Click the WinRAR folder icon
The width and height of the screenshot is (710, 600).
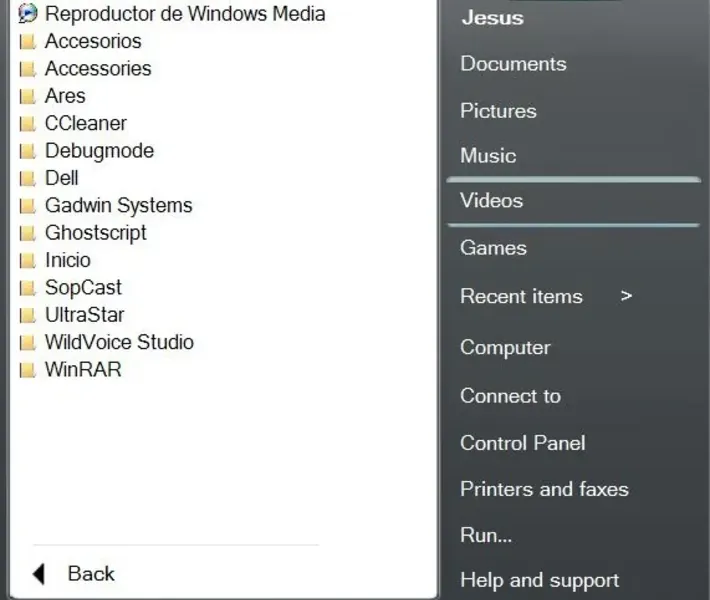(27, 370)
